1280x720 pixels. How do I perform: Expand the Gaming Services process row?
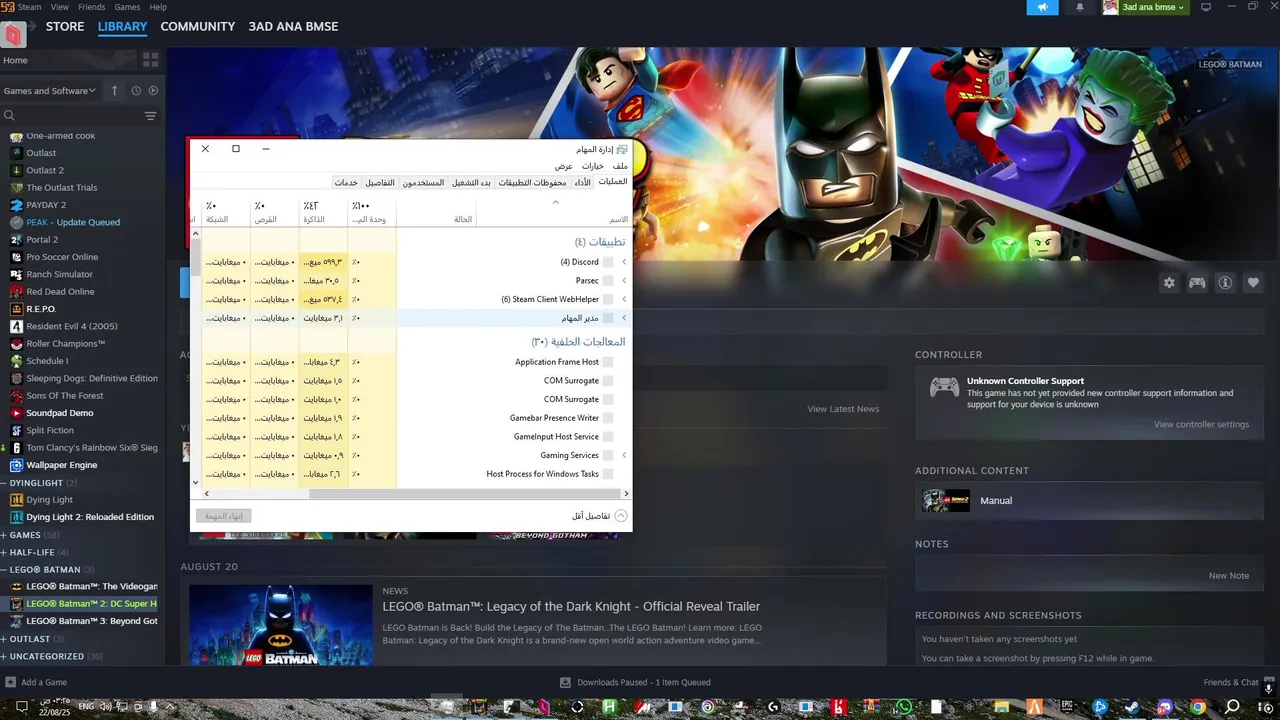[624, 455]
